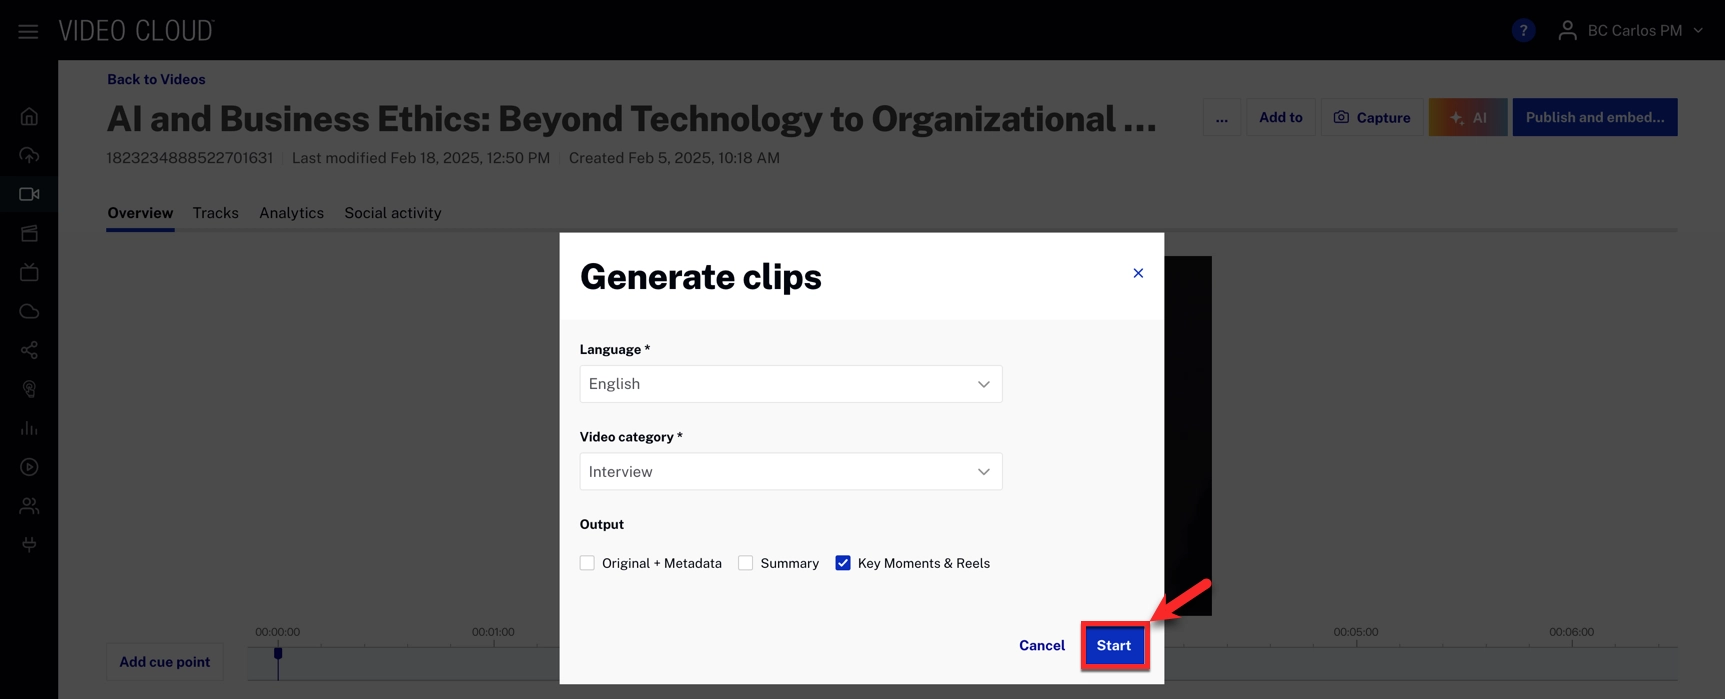This screenshot has height=699, width=1725.
Task: Close the Generate clips dialog
Action: pos(1138,273)
